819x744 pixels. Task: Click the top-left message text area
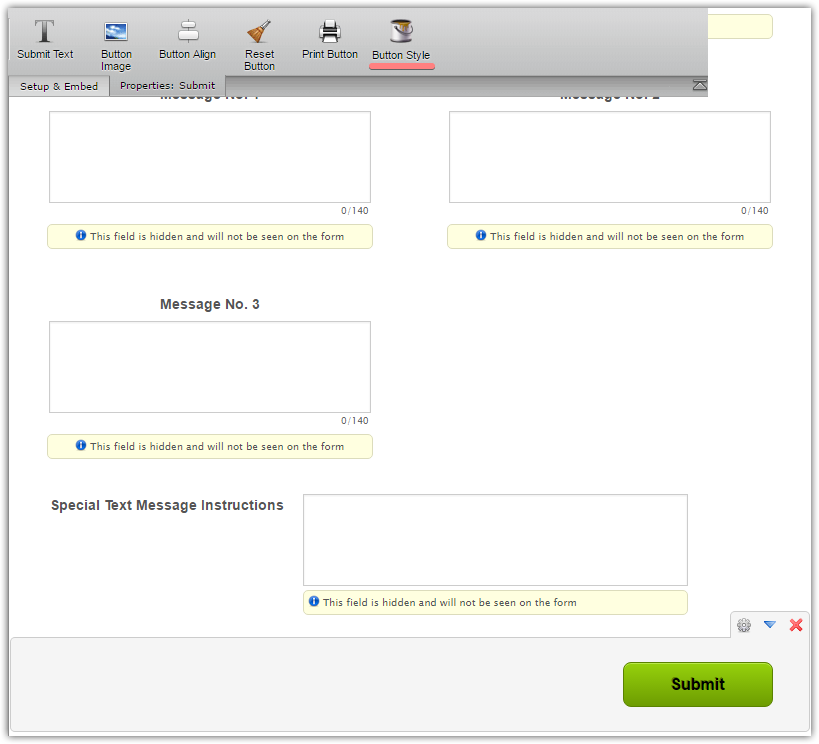pyautogui.click(x=210, y=157)
